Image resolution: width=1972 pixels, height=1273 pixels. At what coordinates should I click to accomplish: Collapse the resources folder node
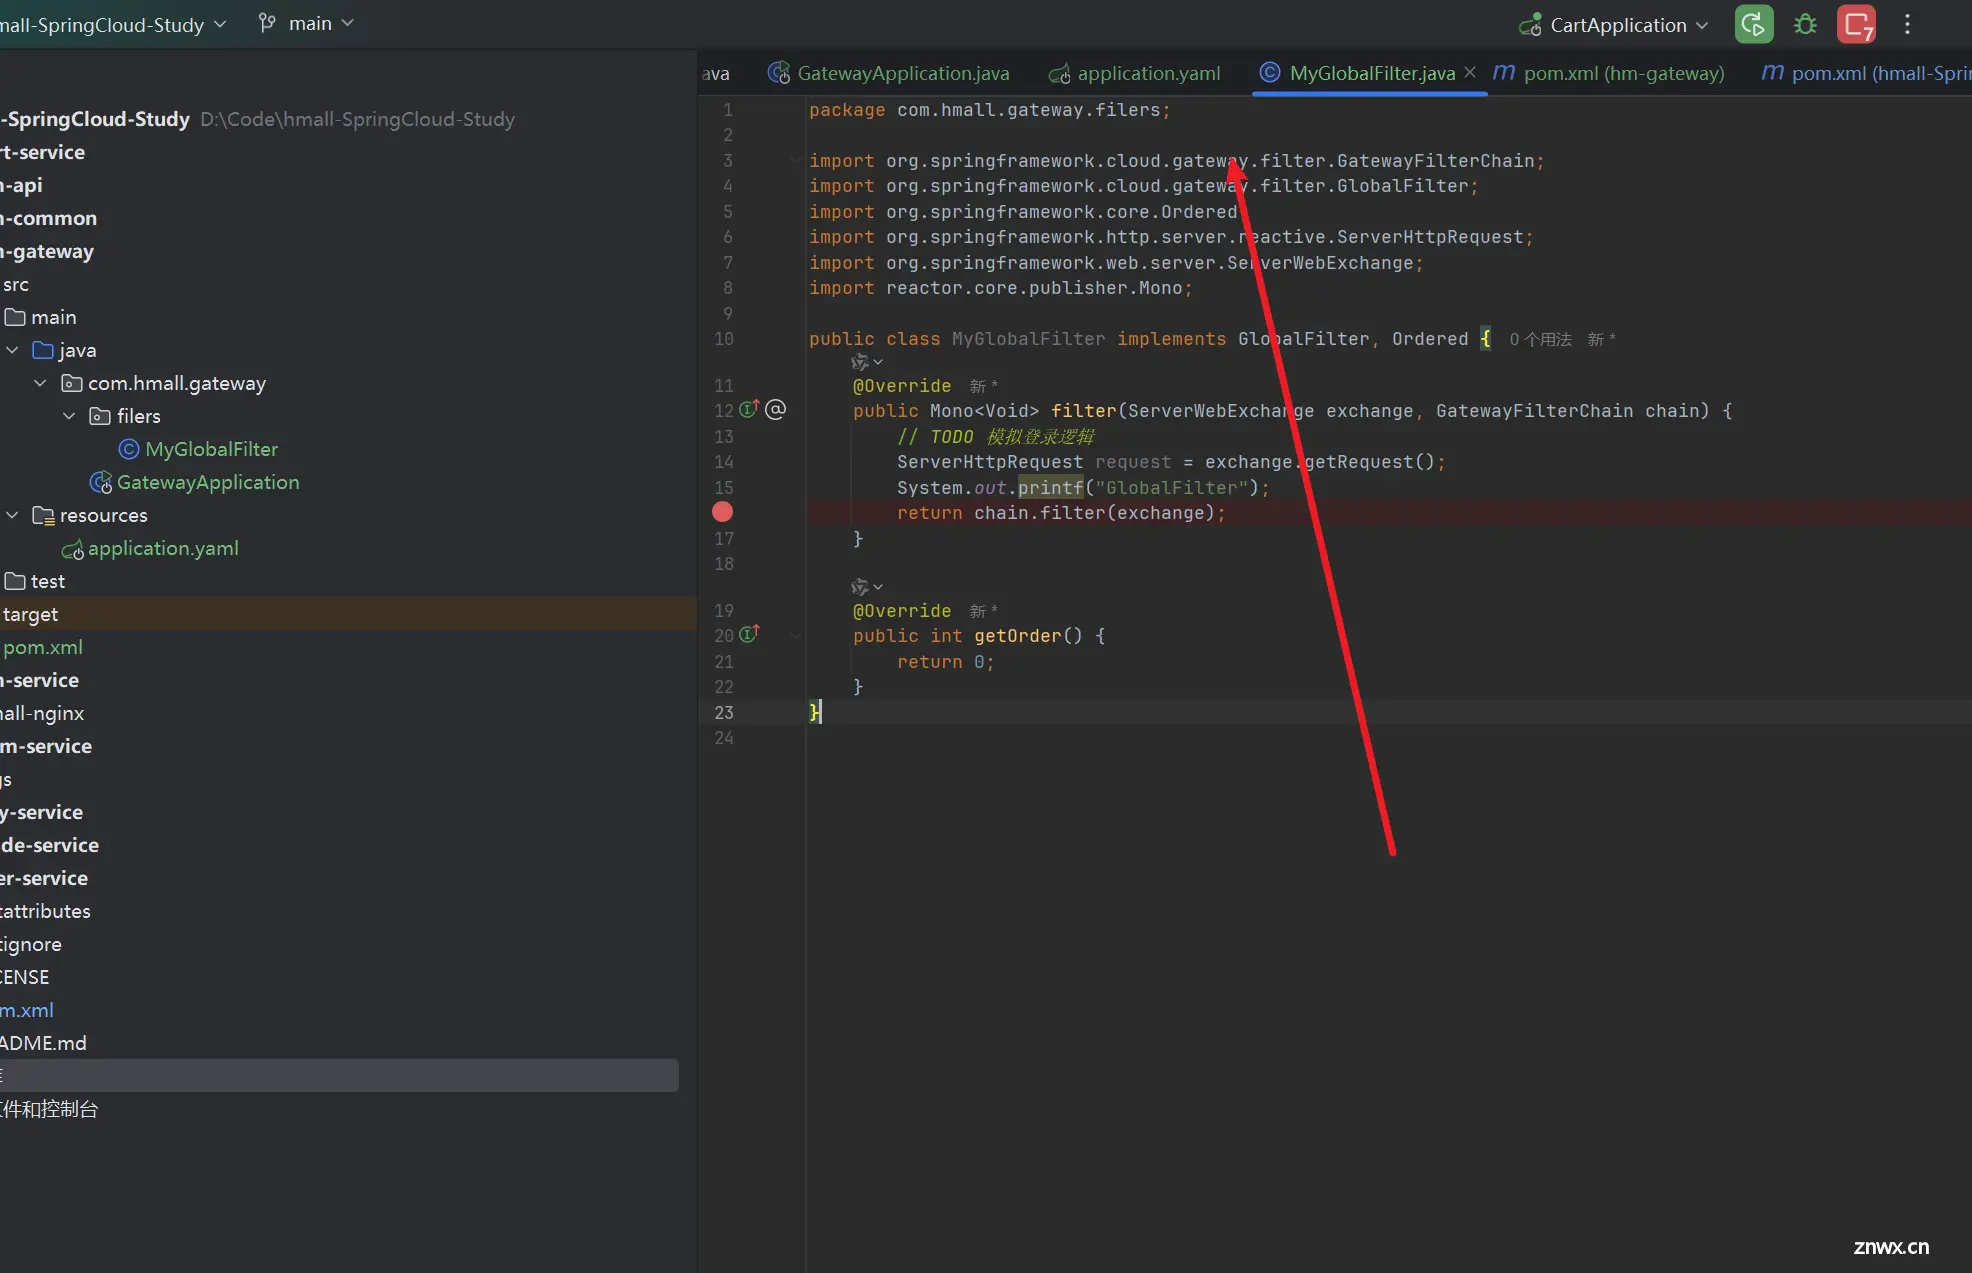(x=12, y=515)
